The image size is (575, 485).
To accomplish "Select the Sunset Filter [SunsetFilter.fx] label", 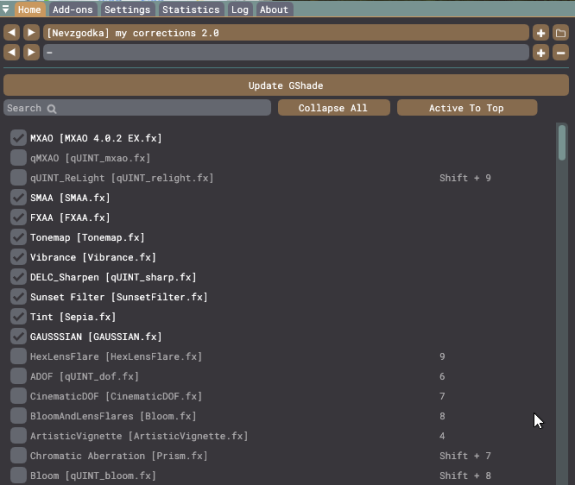I will (119, 297).
